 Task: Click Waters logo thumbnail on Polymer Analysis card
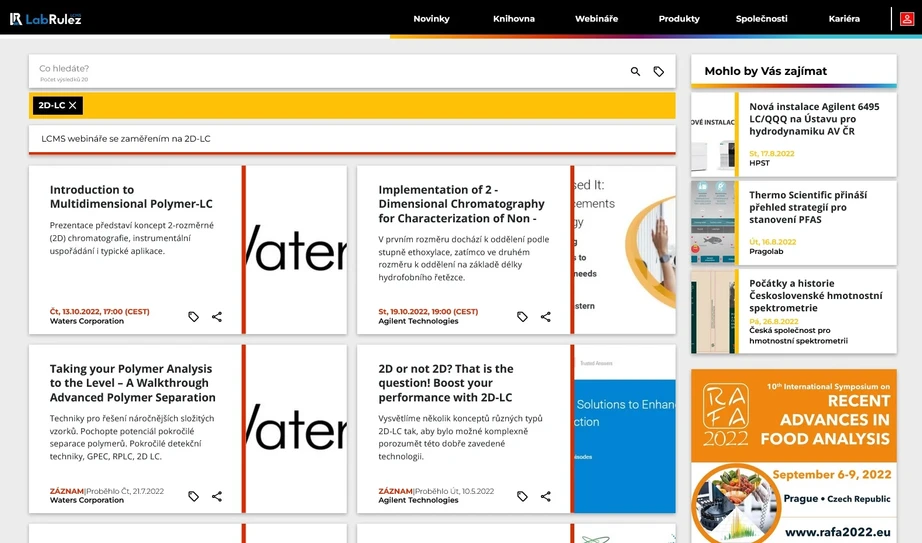pyautogui.click(x=296, y=429)
